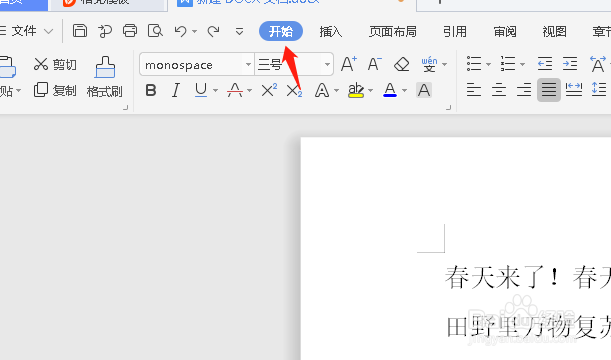
Task: Align text left
Action: pyautogui.click(x=474, y=90)
